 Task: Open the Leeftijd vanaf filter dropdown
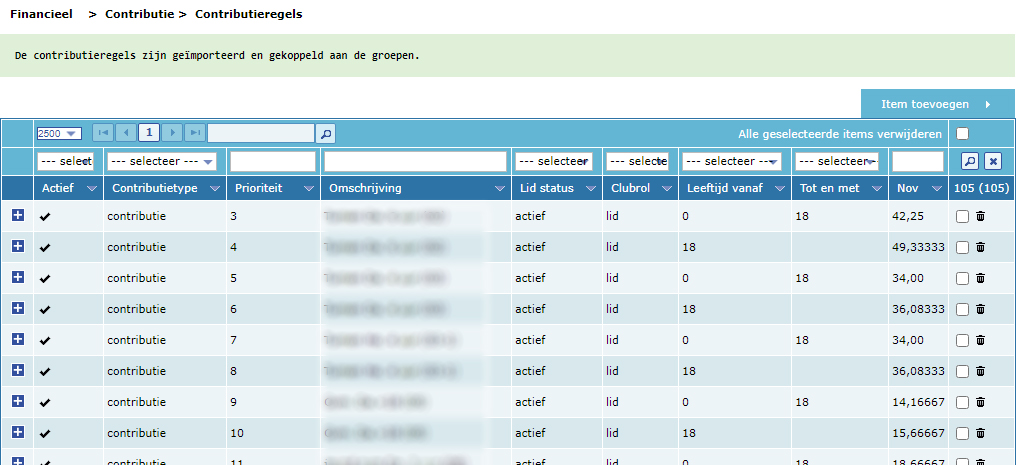click(x=731, y=162)
